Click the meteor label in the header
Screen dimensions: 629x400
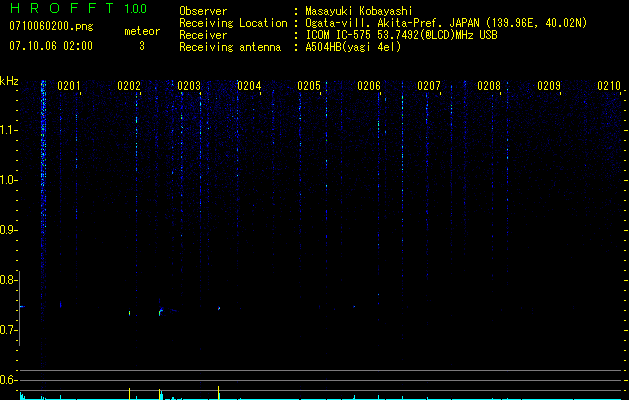click(x=142, y=31)
